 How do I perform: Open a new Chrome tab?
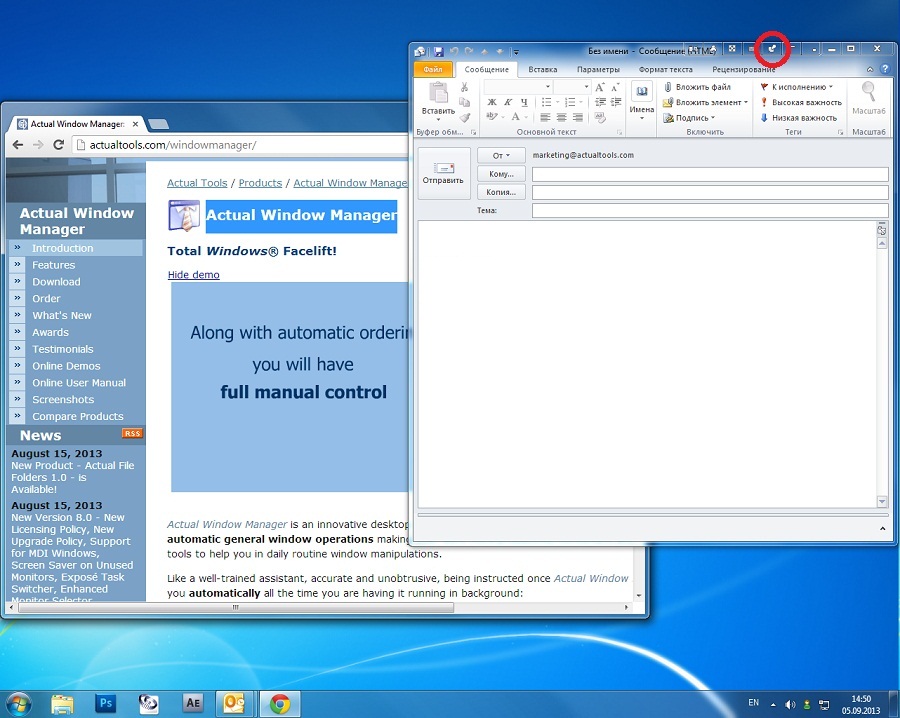(158, 124)
